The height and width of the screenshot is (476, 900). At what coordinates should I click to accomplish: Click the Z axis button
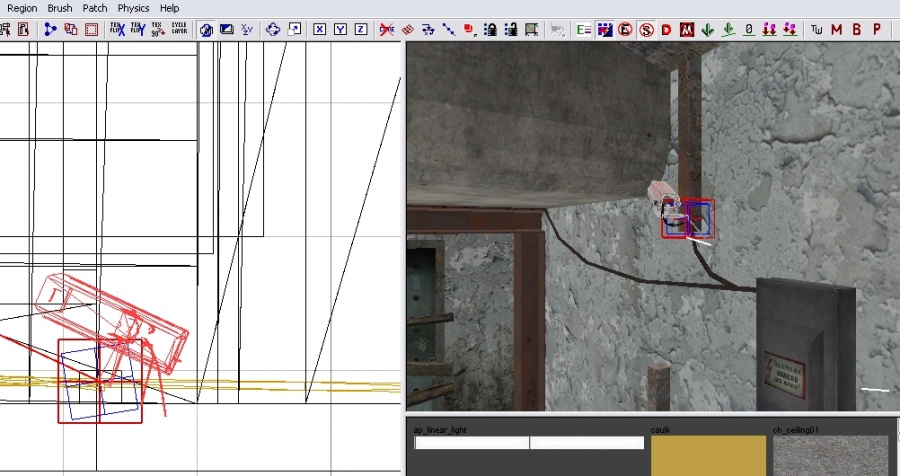[361, 29]
